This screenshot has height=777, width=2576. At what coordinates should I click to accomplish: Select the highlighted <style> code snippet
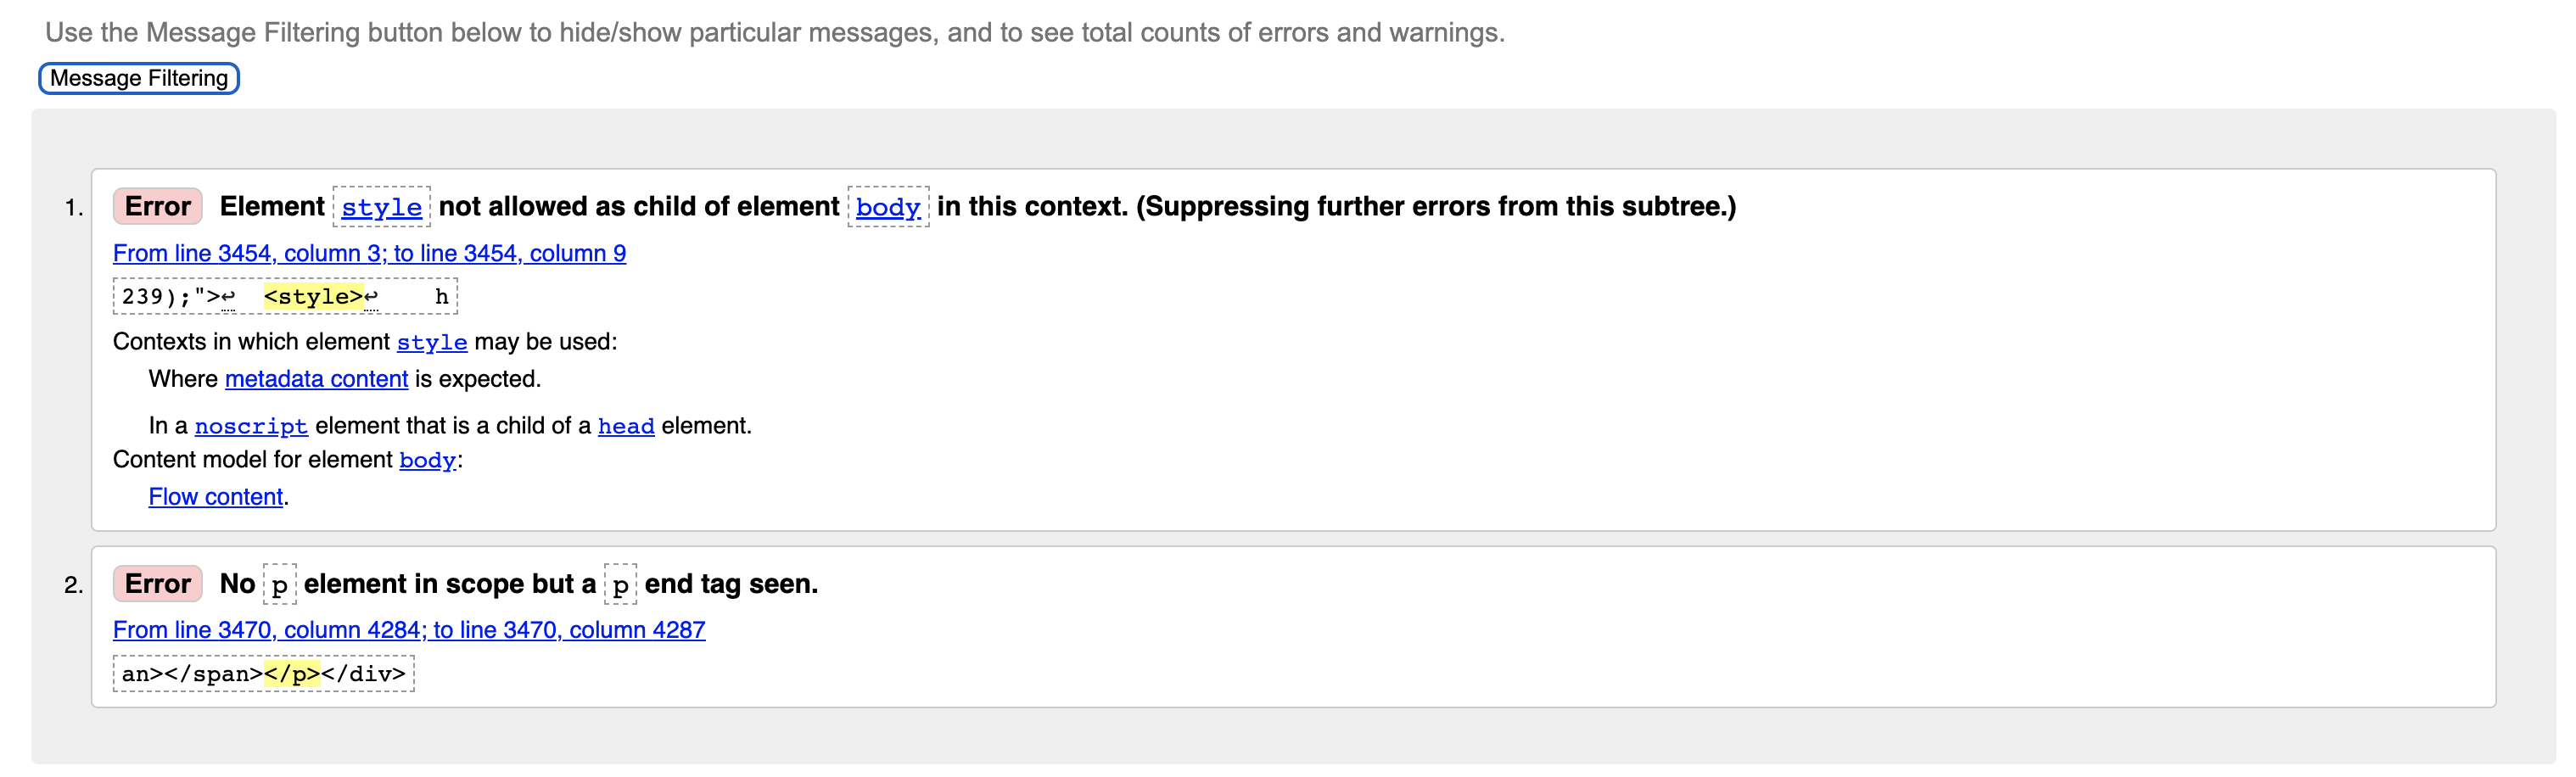click(x=312, y=294)
